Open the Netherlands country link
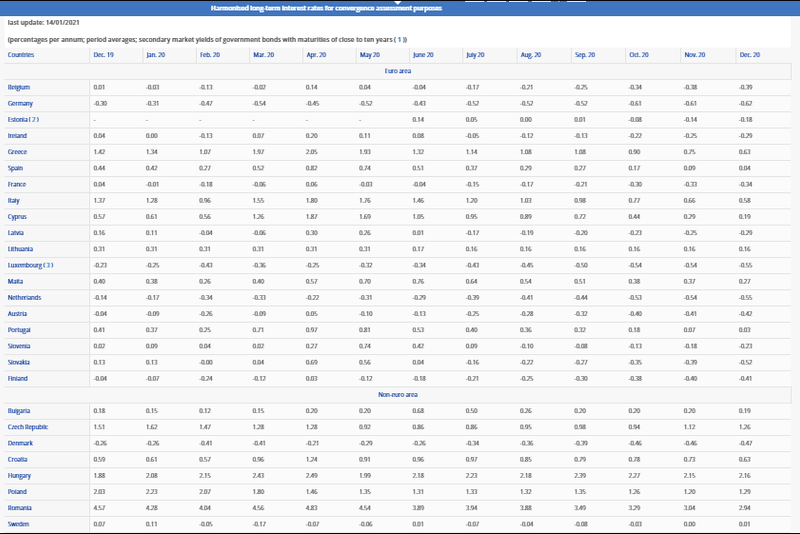Viewport: 800px width, 534px height. (x=24, y=297)
